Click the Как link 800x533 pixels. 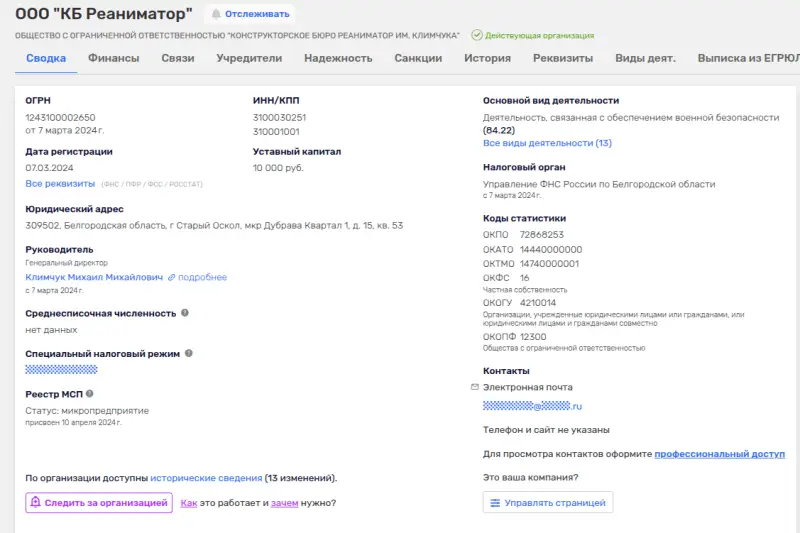click(x=189, y=503)
